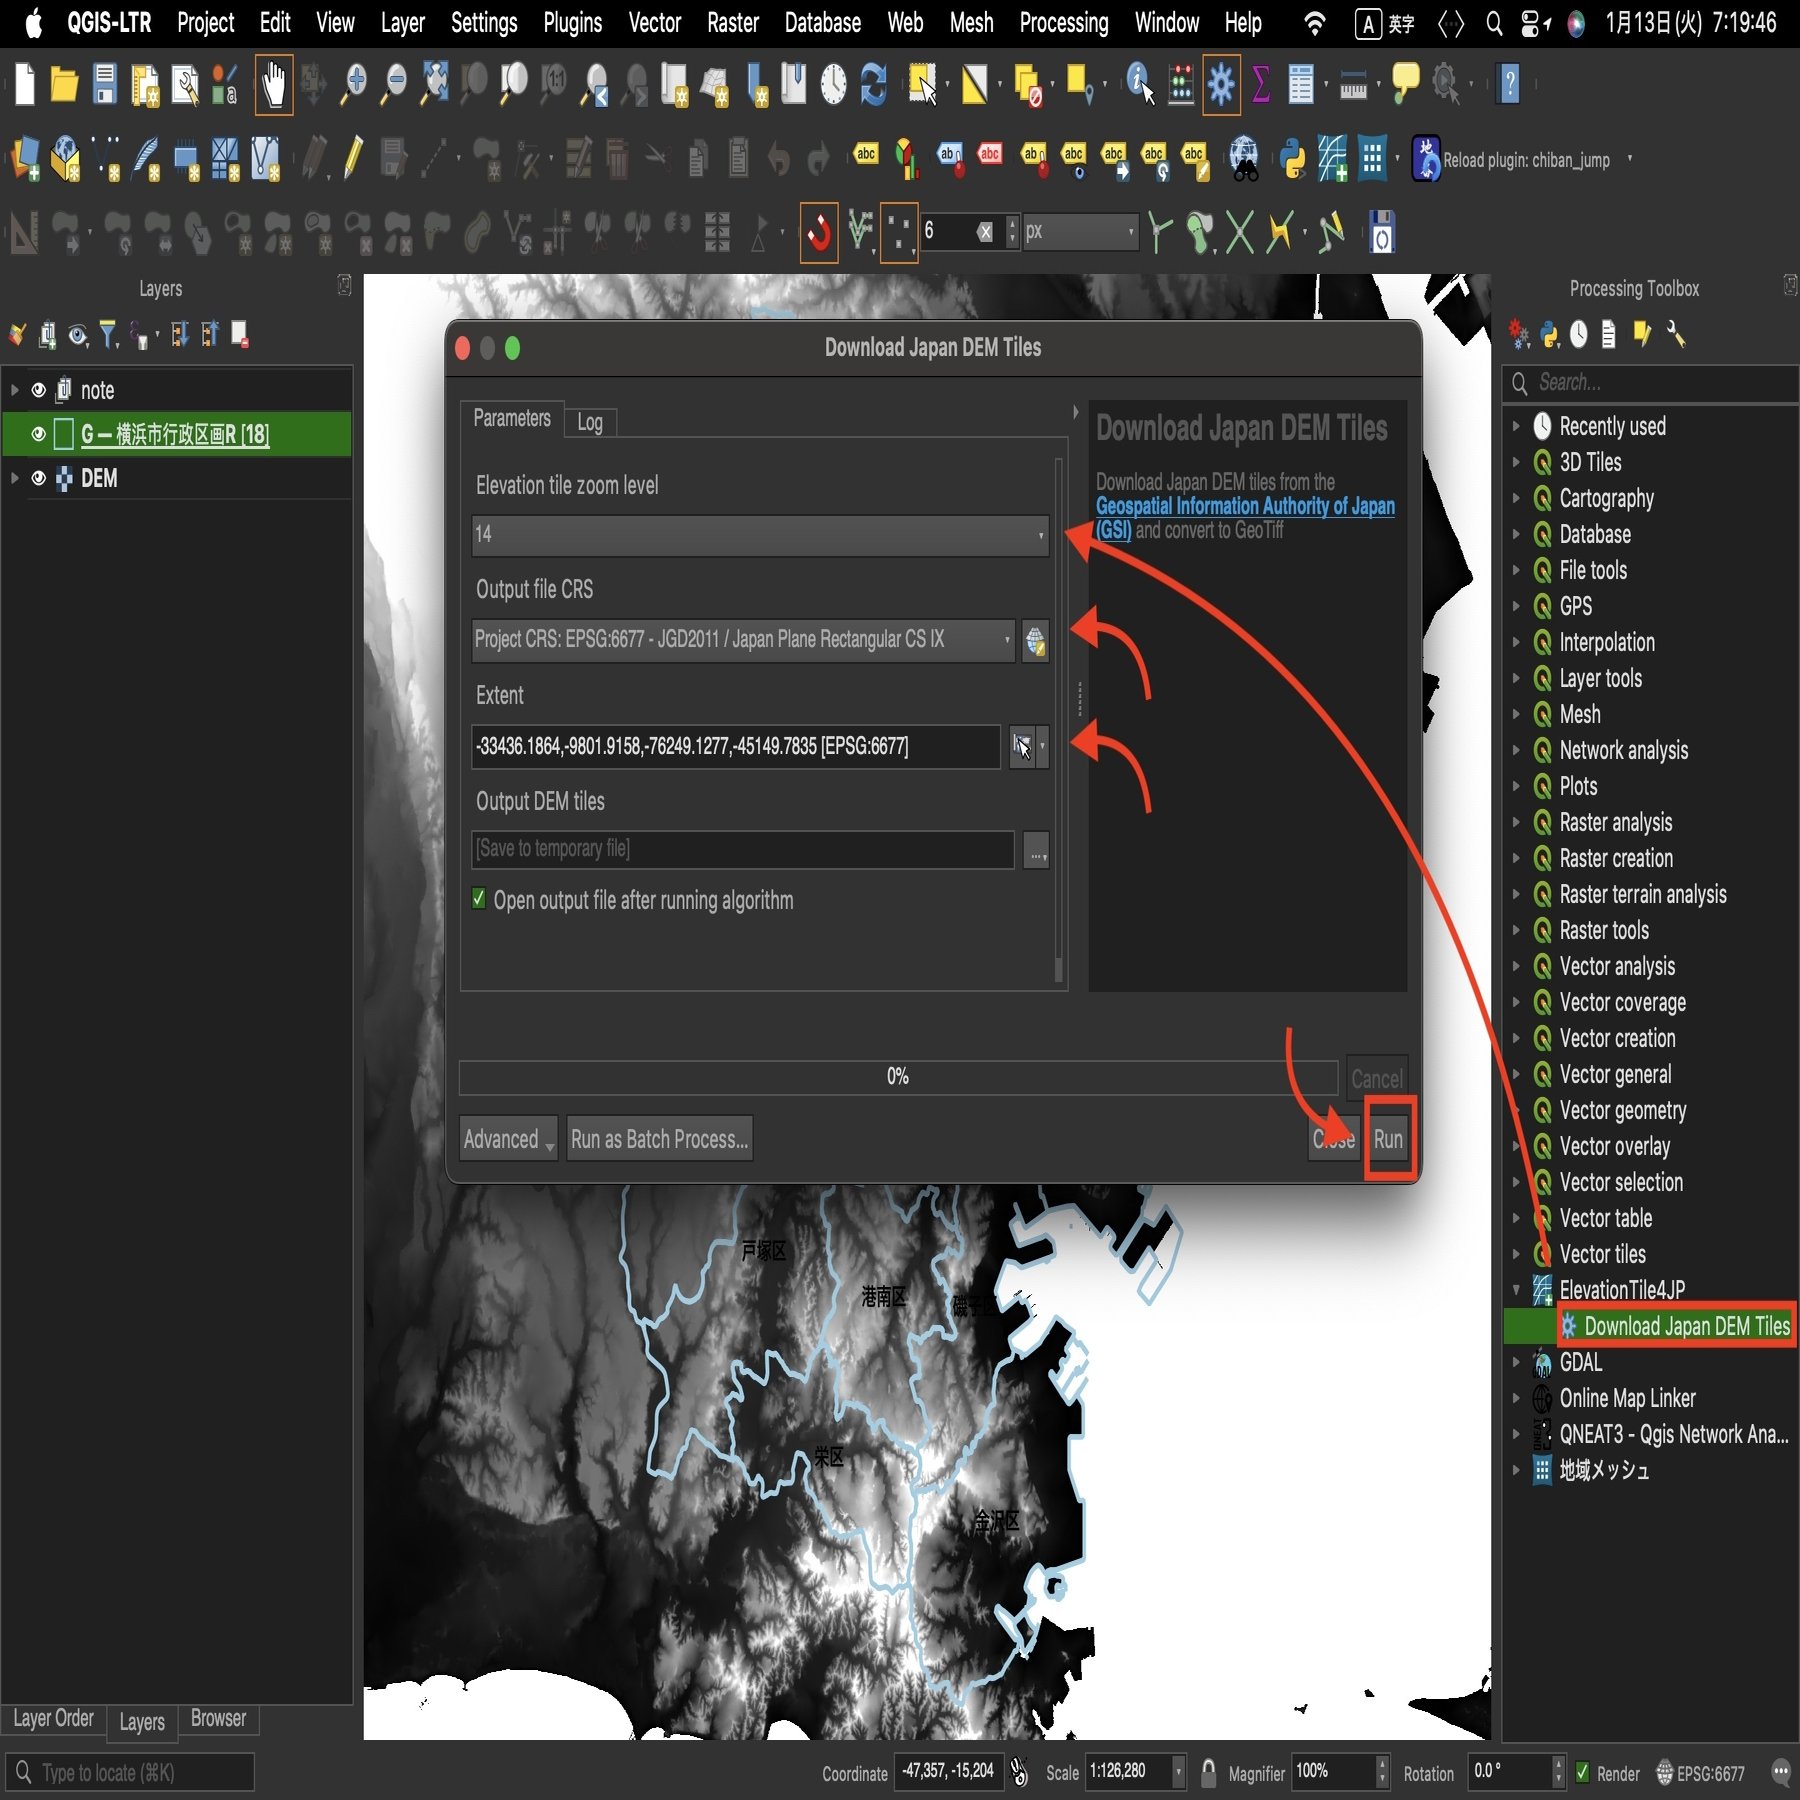
Task: Open the Data Source Manager icon
Action: [x=26, y=159]
